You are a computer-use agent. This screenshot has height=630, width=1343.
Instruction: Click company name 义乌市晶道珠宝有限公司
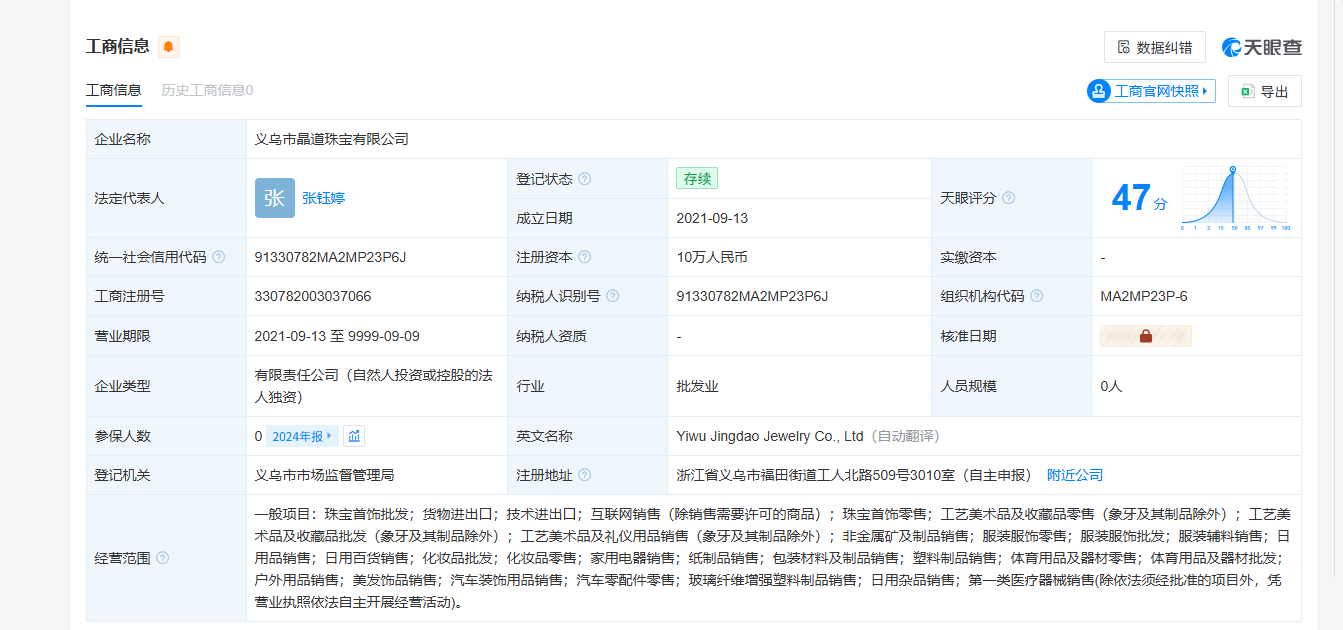coord(332,139)
